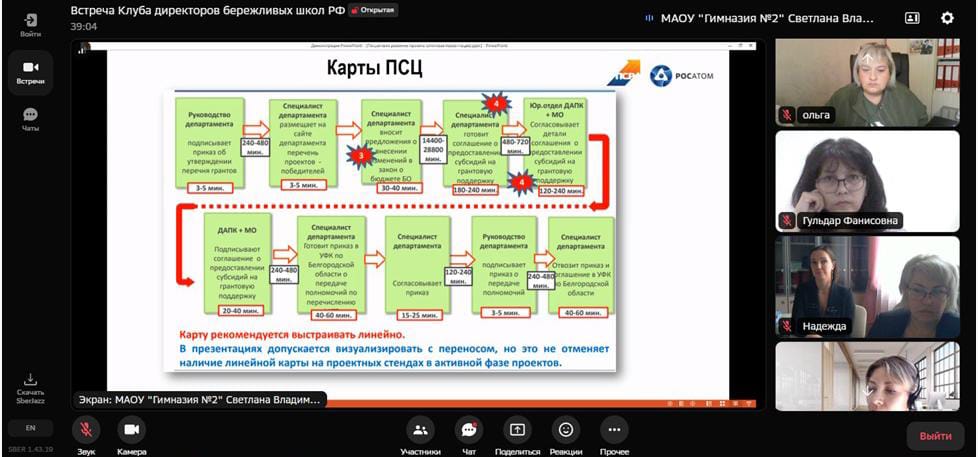Switch to the Чаты section
The height and width of the screenshot is (457, 978).
coord(30,119)
